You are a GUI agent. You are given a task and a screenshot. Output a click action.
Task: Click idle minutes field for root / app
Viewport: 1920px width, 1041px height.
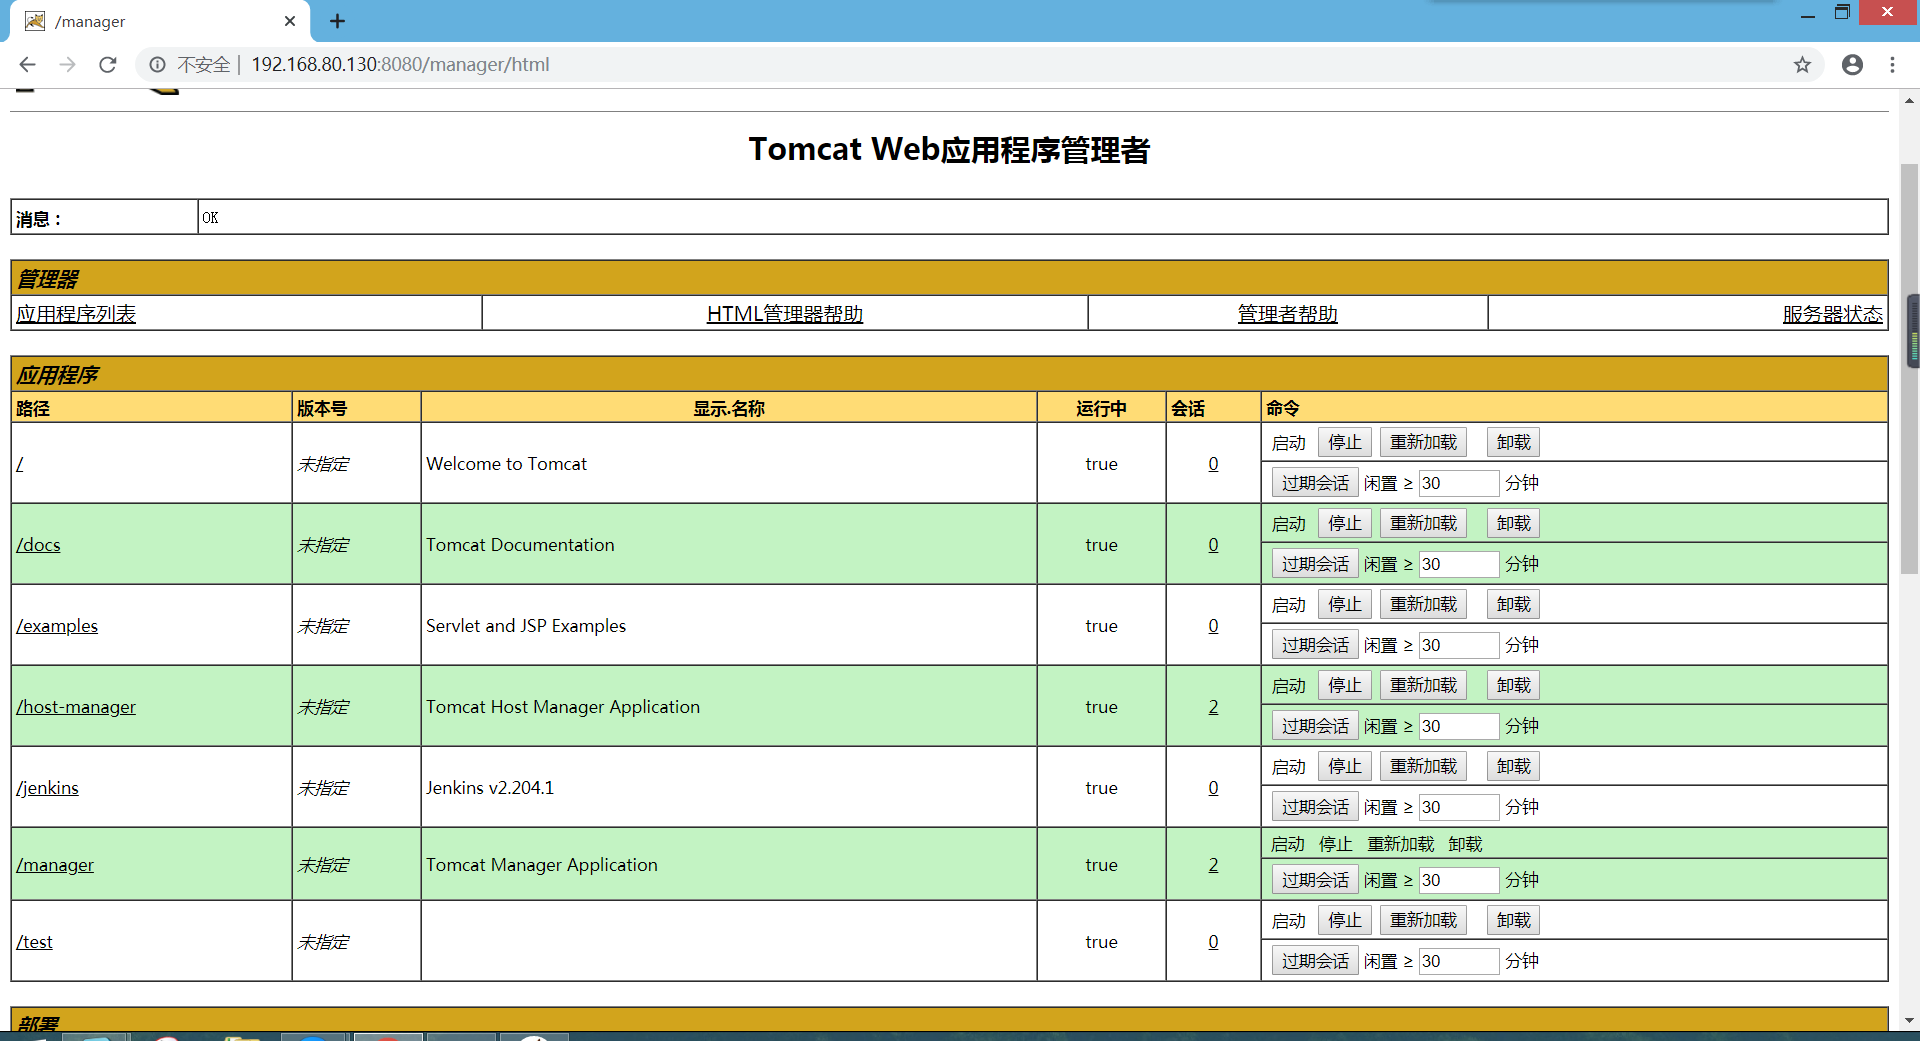click(1459, 483)
